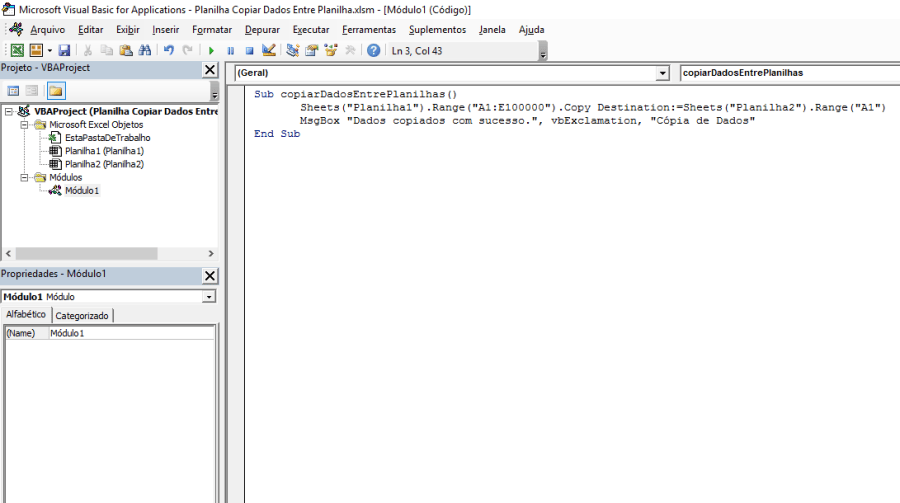Screen dimensions: 900x503
Task: Click the Toolbox icon
Action: [x=350, y=51]
